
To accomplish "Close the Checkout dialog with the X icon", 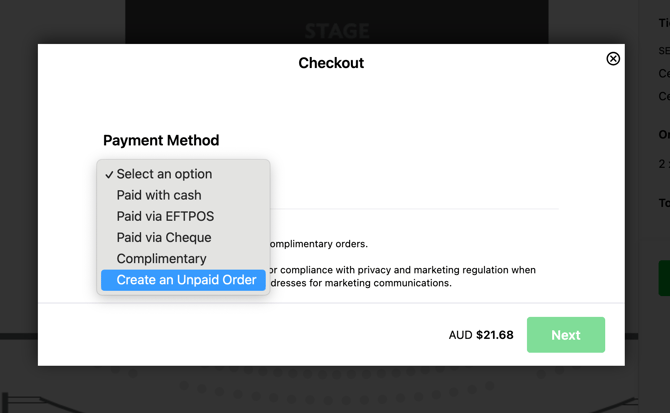I will click(613, 59).
